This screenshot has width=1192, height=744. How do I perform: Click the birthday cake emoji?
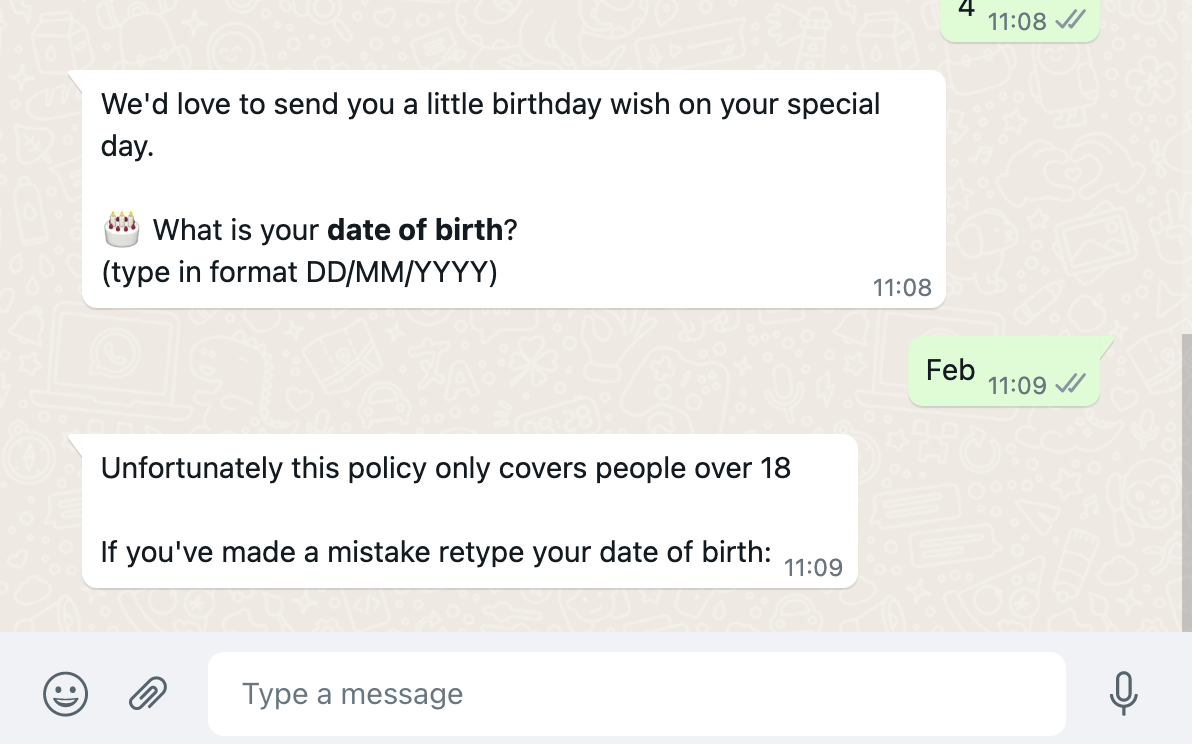[122, 230]
